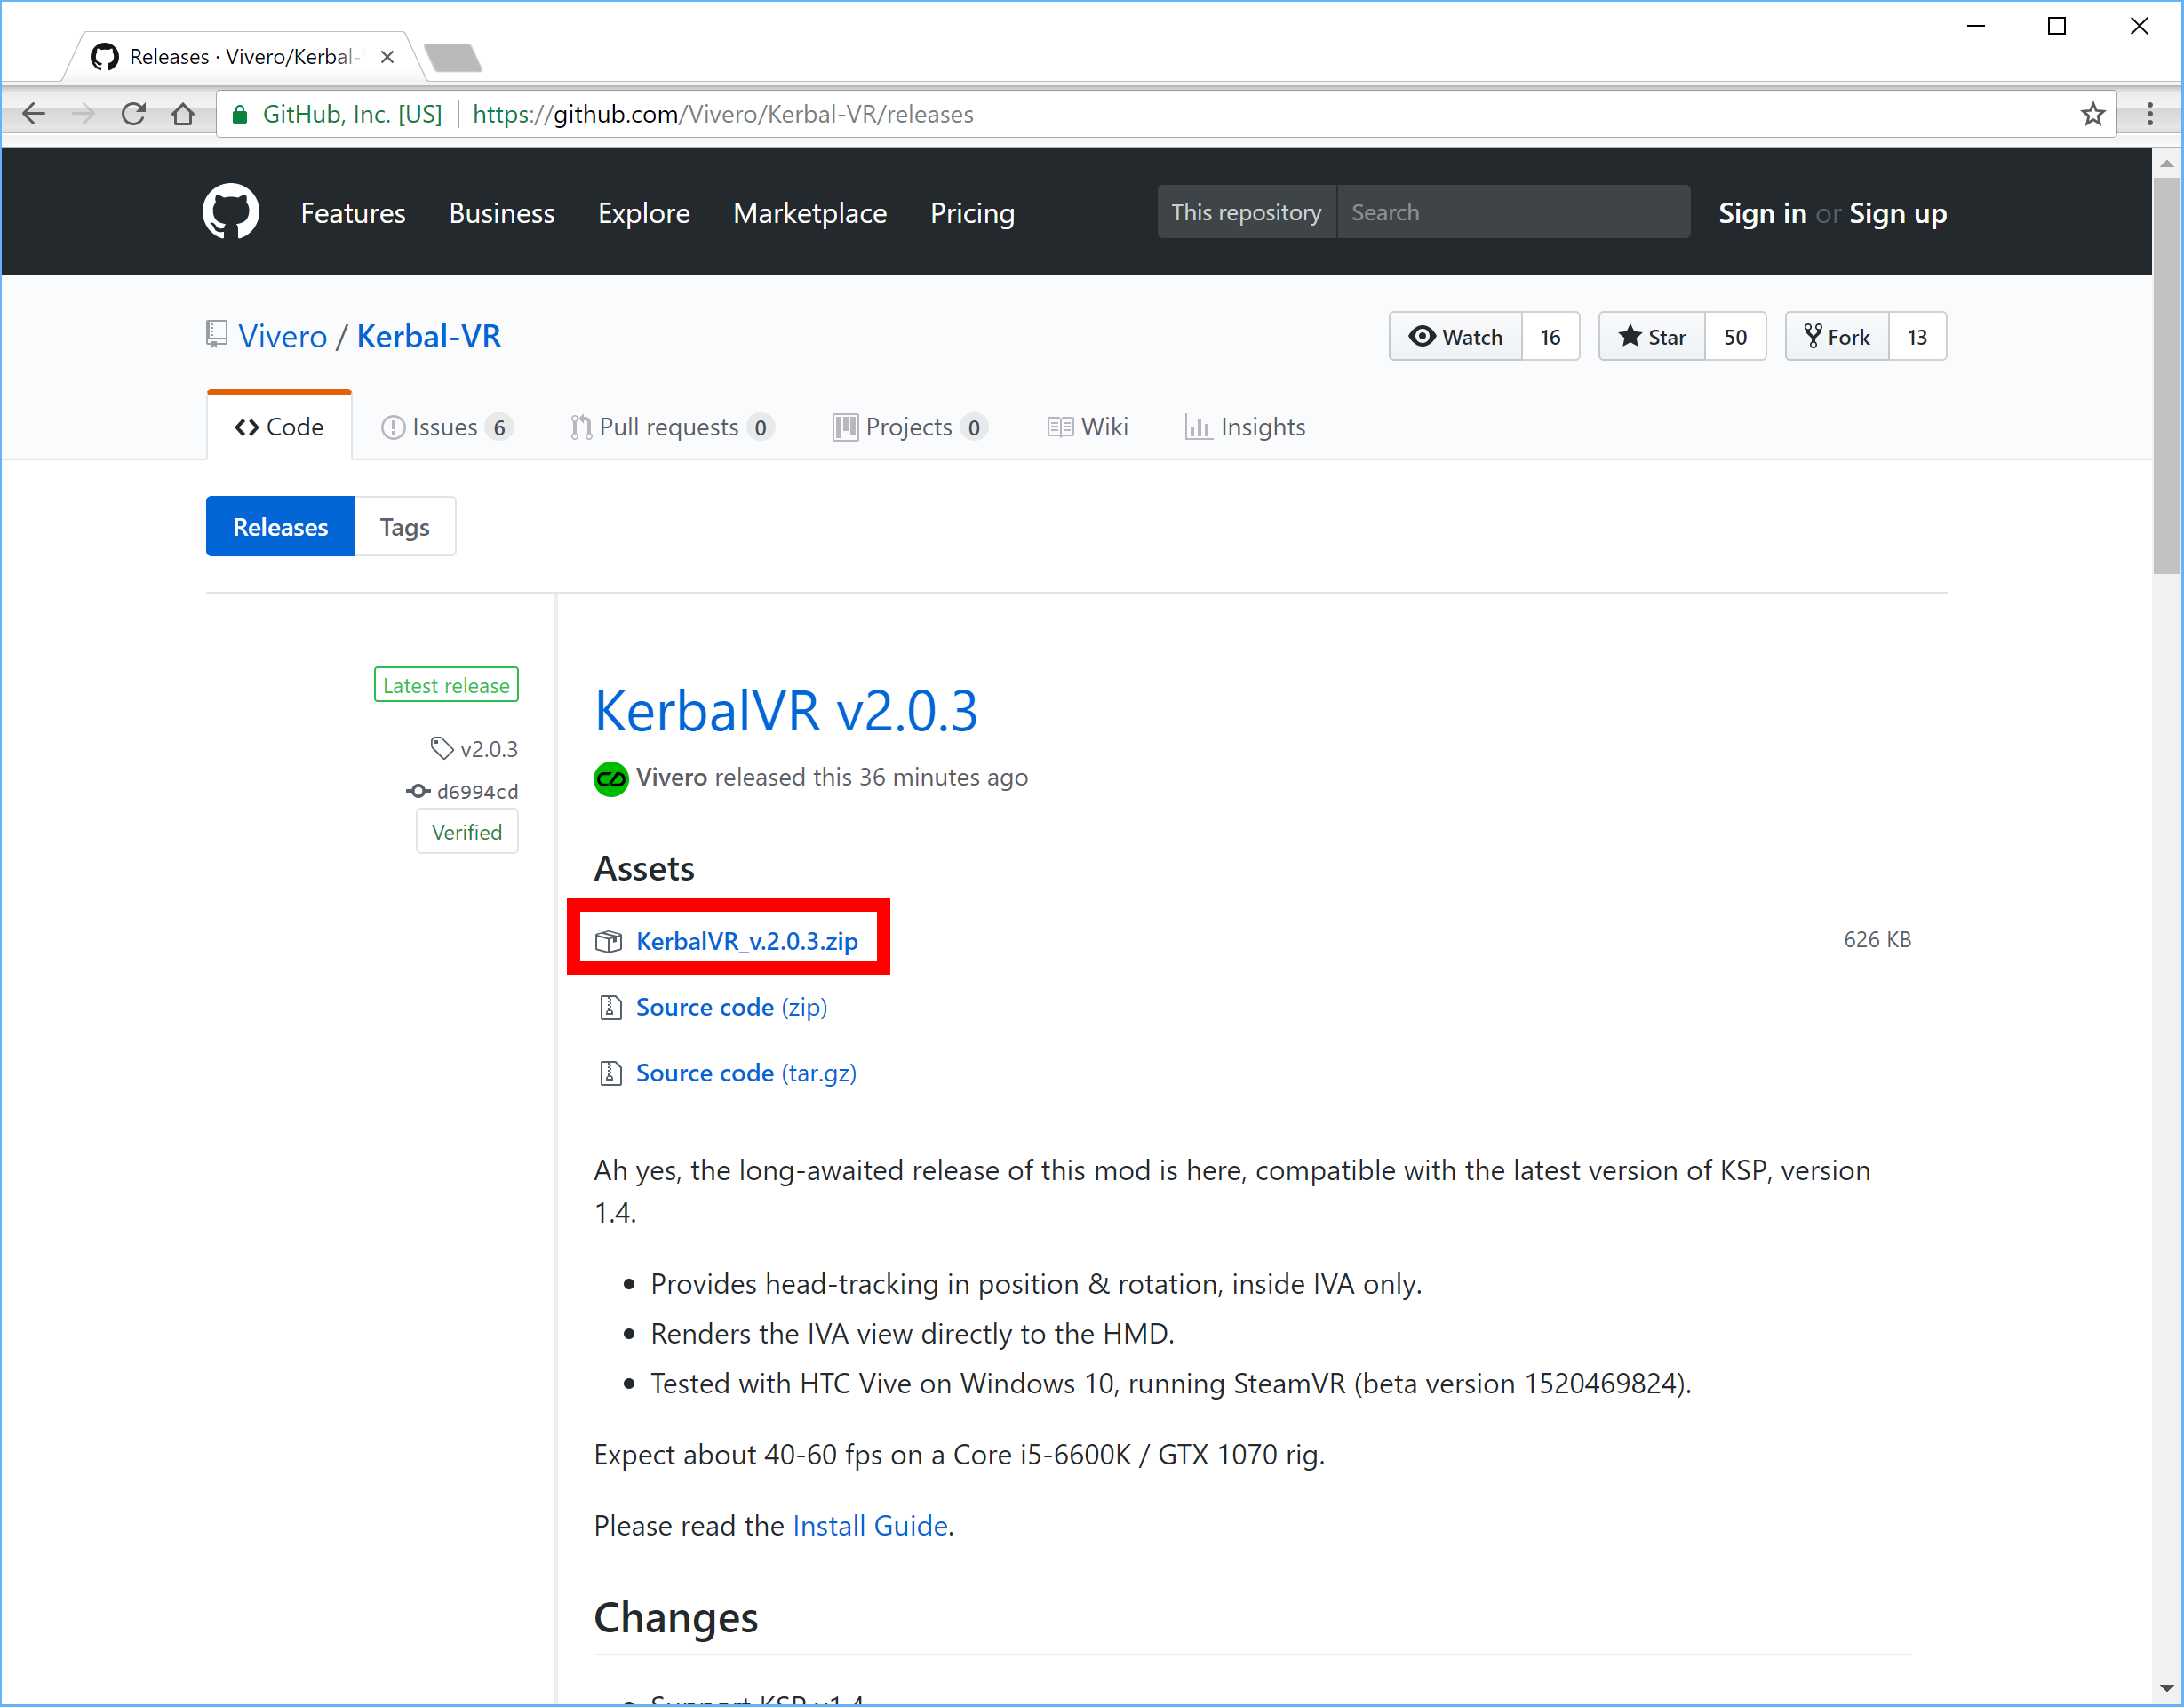The image size is (2184, 1707).
Task: Click the Explore navigation menu item
Action: pyautogui.click(x=642, y=211)
